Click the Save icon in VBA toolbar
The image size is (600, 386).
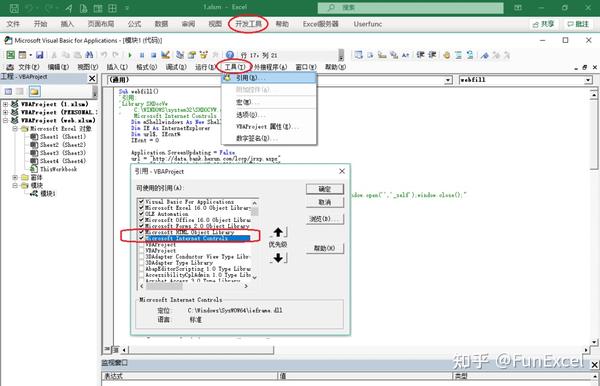click(x=39, y=55)
